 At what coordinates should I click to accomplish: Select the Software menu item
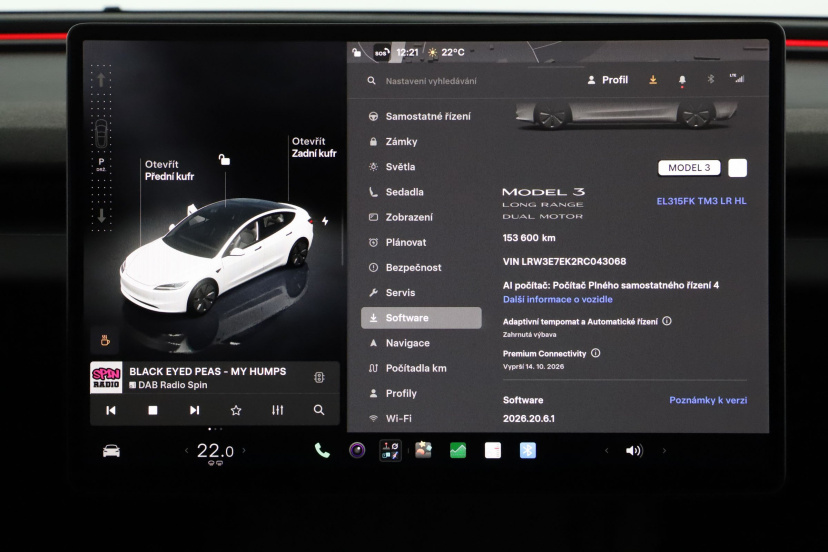point(421,318)
